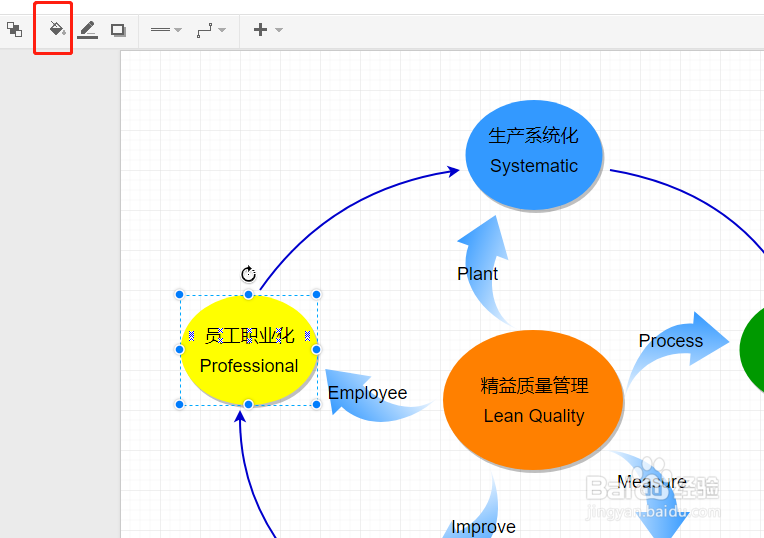Click the bottom-left resize handle of selection
This screenshot has width=764, height=538.
(179, 404)
